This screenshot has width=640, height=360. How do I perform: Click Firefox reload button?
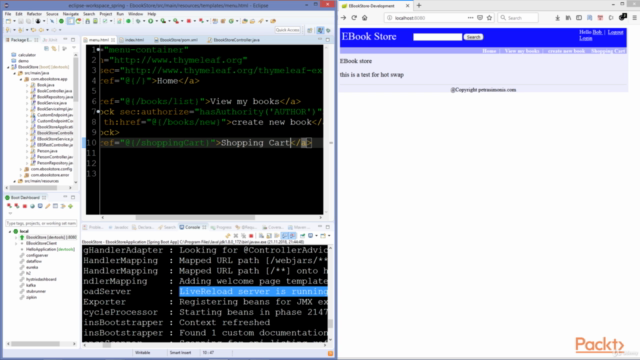[354, 18]
